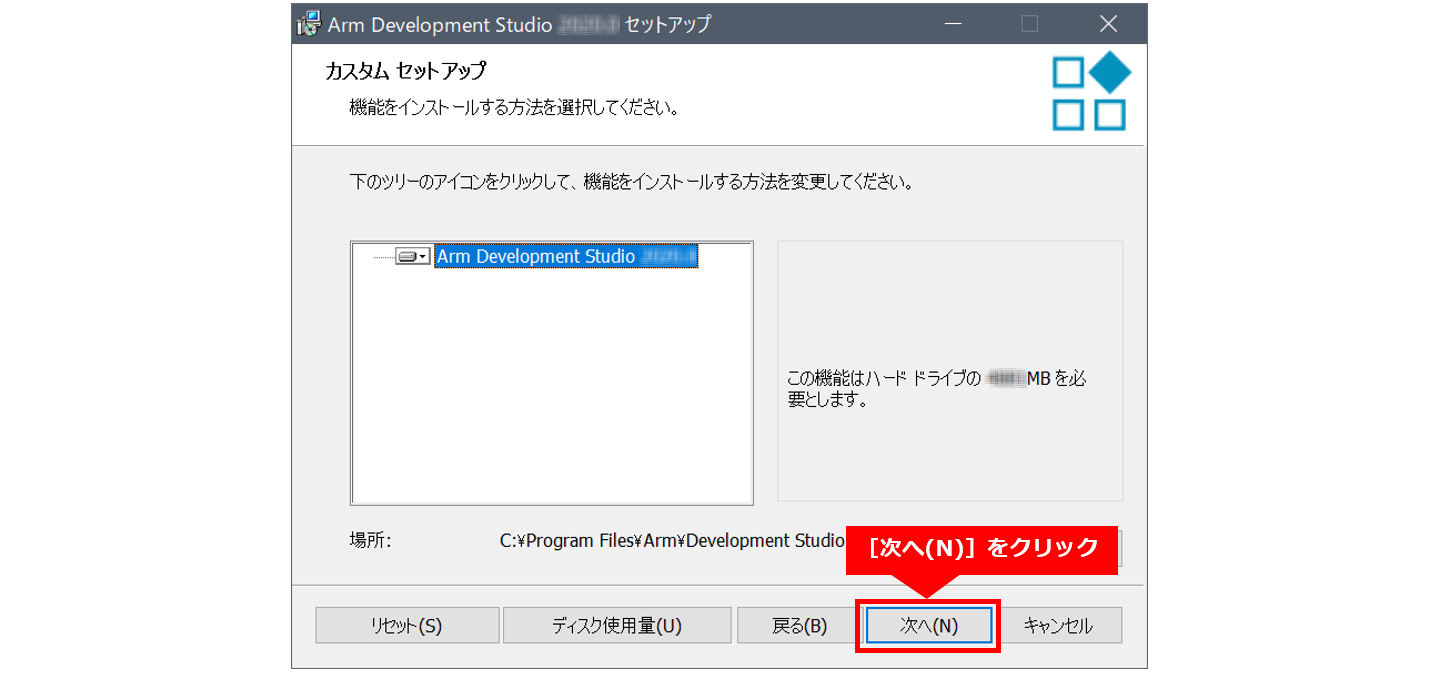
Task: Click the 戻る(B) button
Action: [x=800, y=626]
